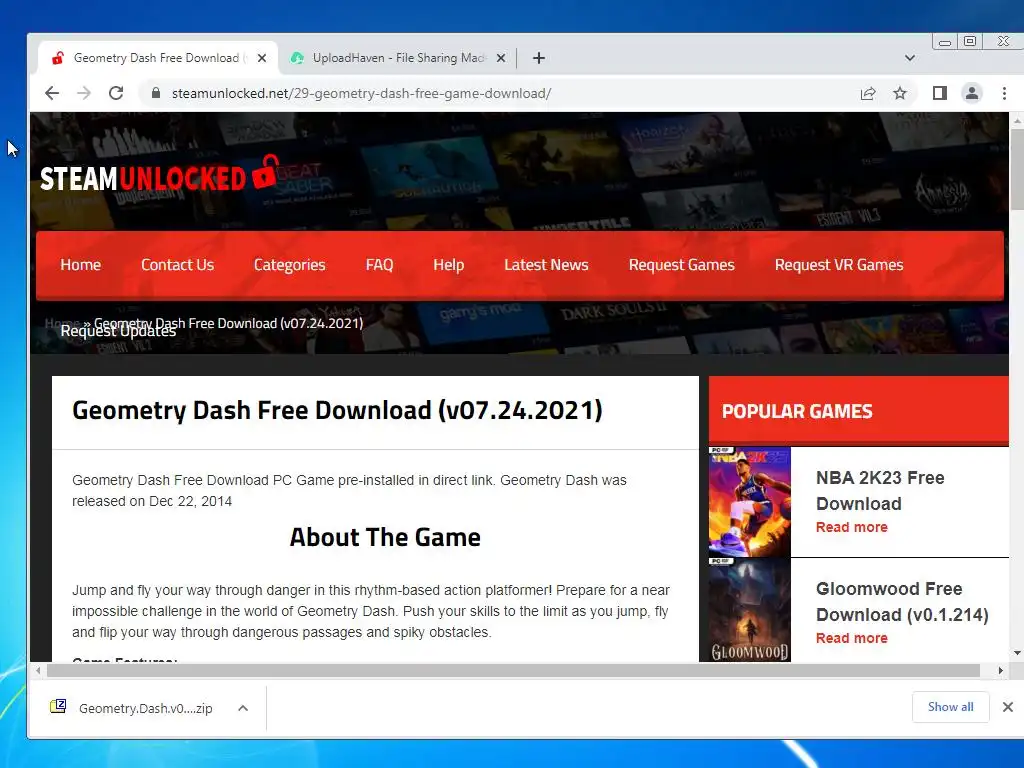The height and width of the screenshot is (768, 1024).
Task: Click the address bar URL field
Action: (x=496, y=93)
